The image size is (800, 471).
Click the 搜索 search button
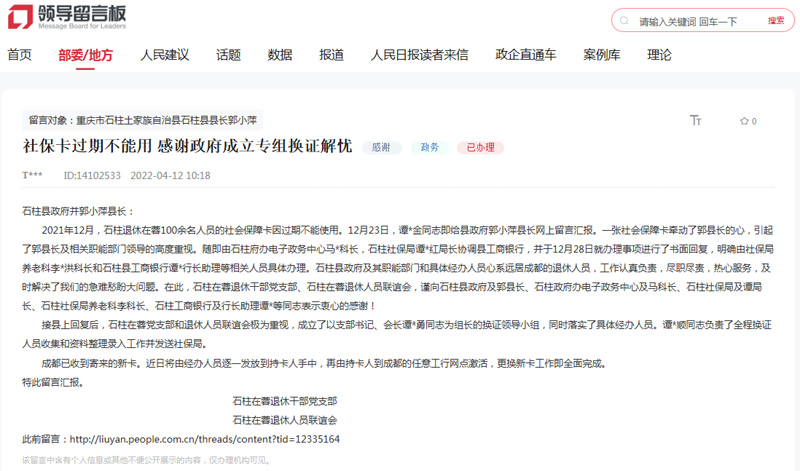775,21
